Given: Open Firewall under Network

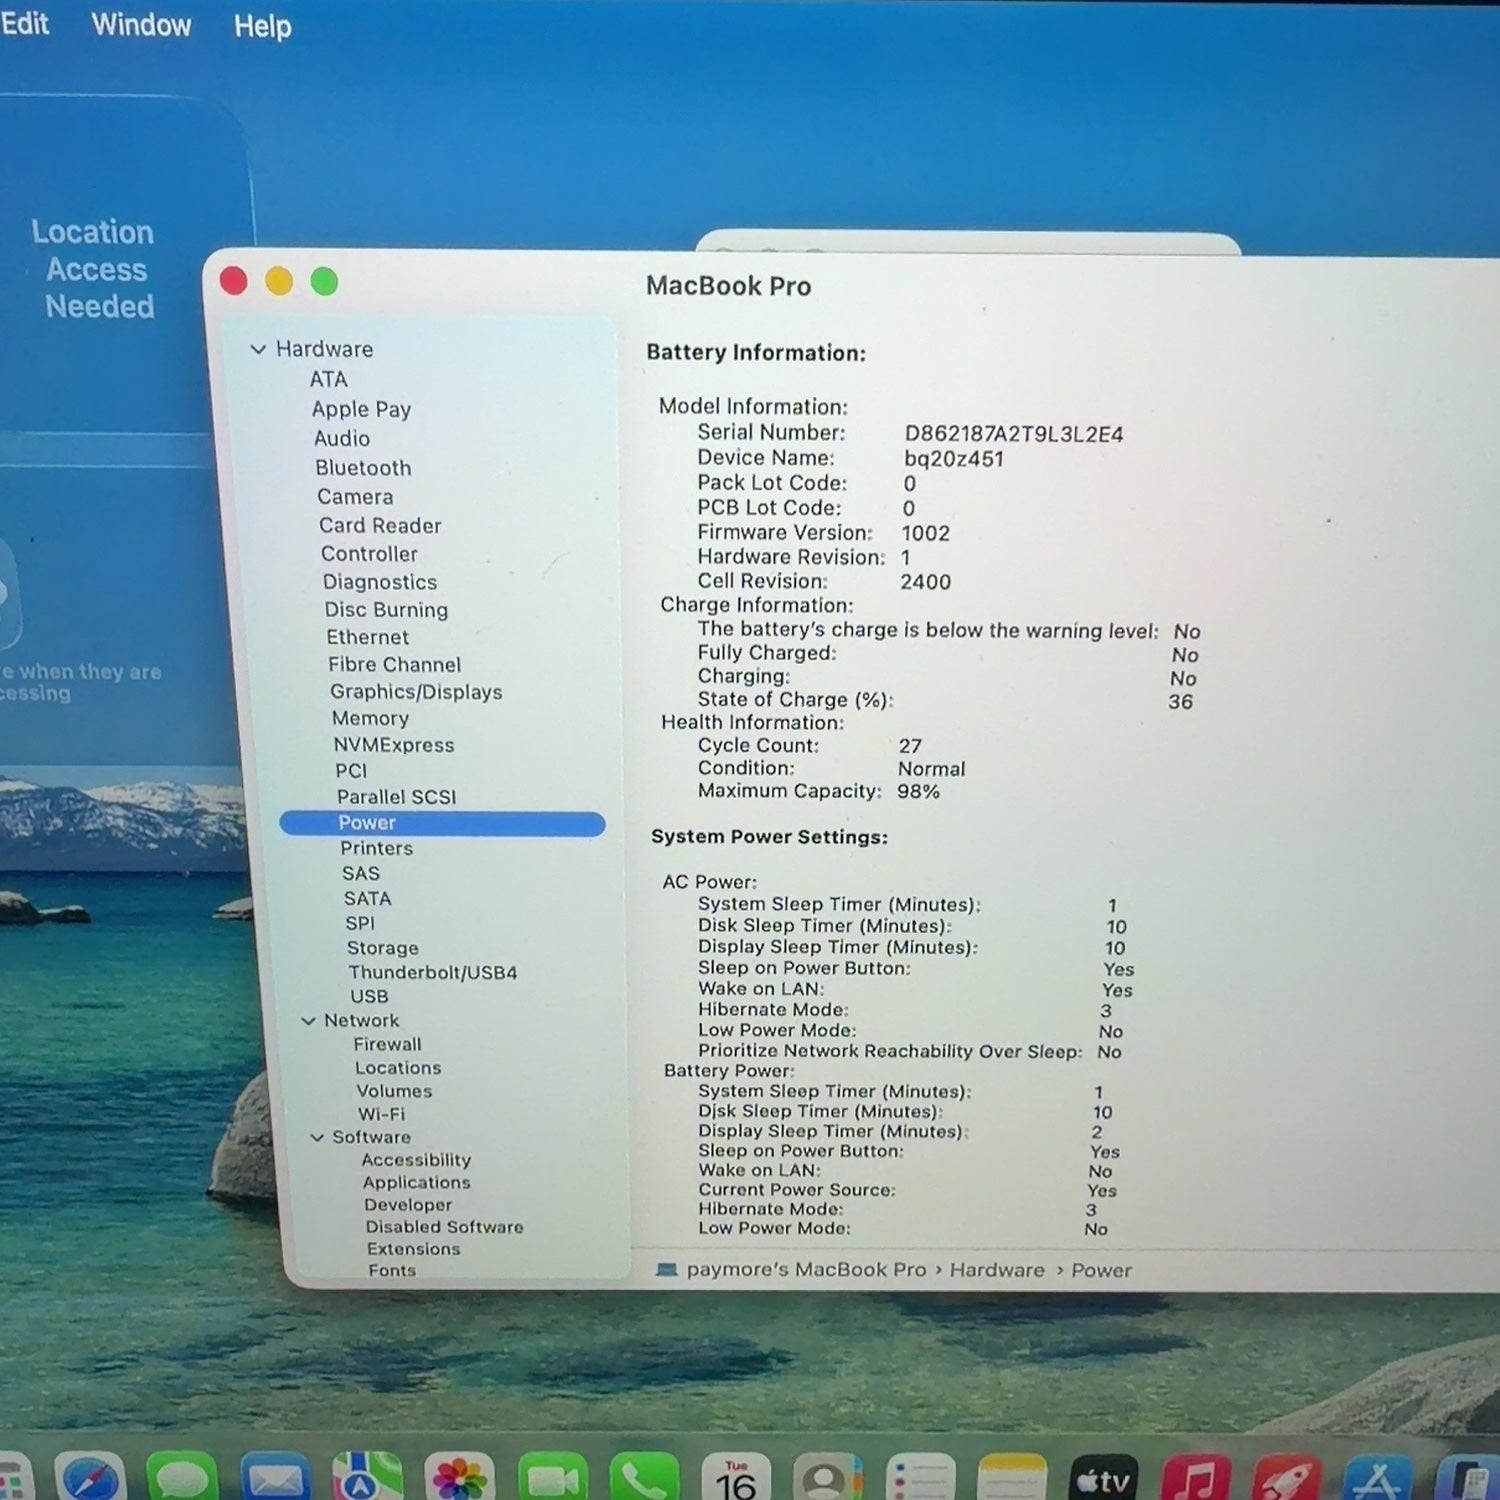Looking at the screenshot, I should (387, 1044).
